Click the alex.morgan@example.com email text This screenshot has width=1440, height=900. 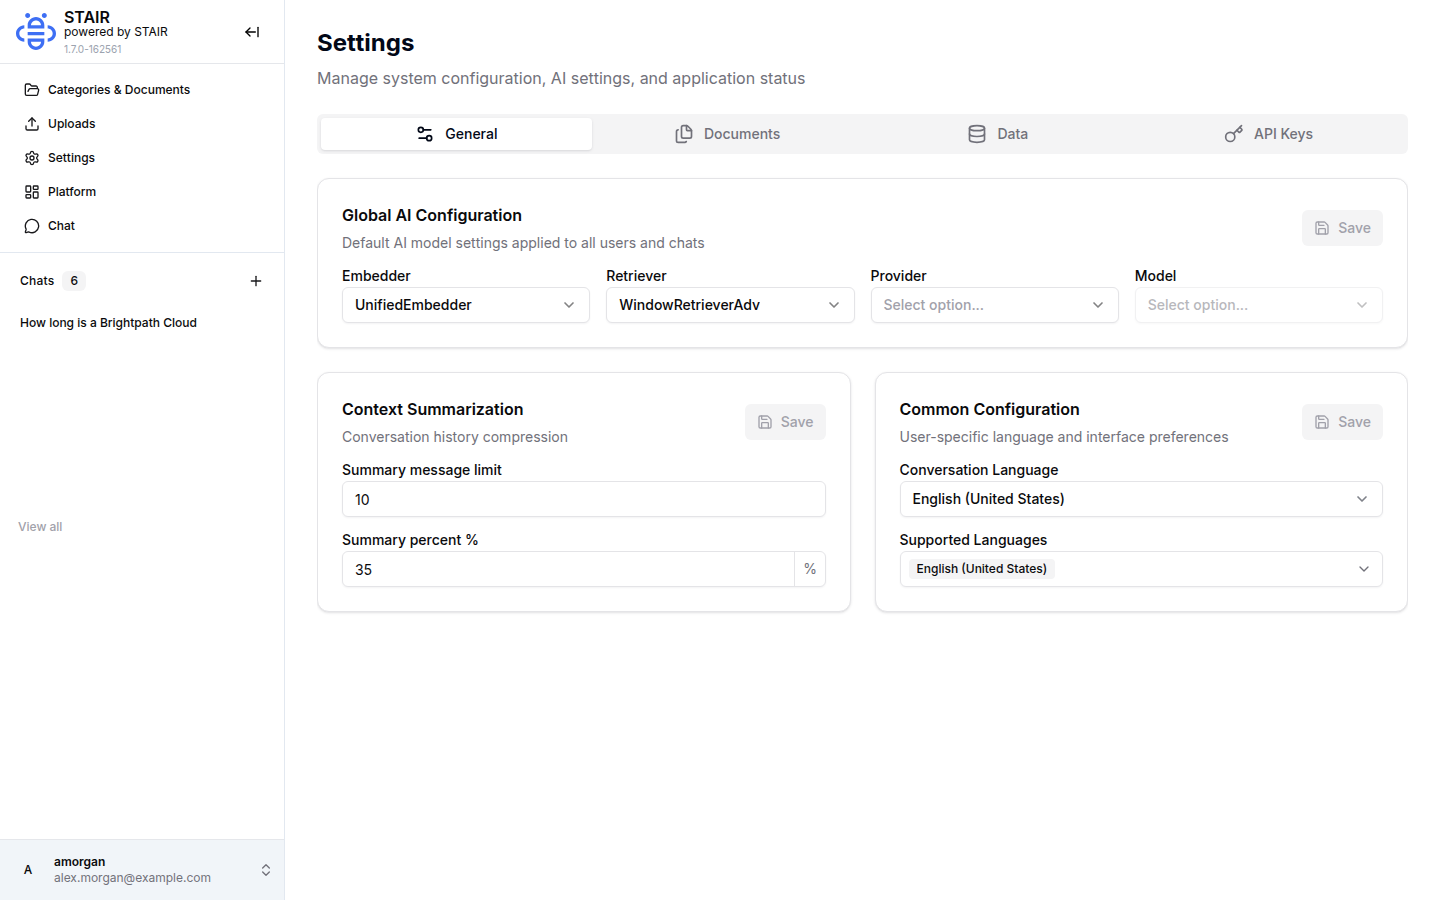132,878
